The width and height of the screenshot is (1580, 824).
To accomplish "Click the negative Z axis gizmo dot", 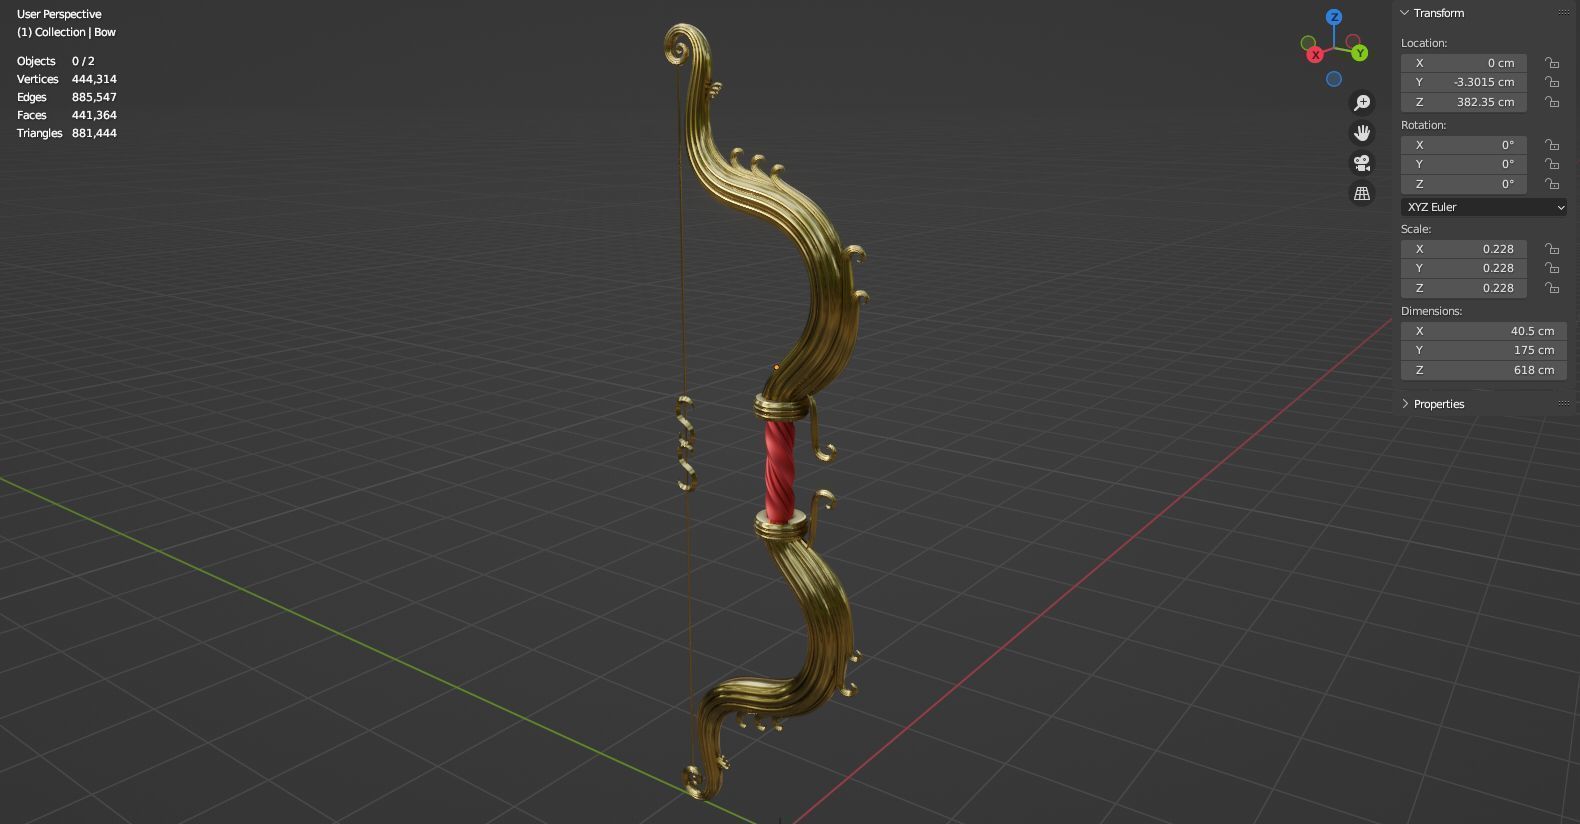I will click(1334, 79).
